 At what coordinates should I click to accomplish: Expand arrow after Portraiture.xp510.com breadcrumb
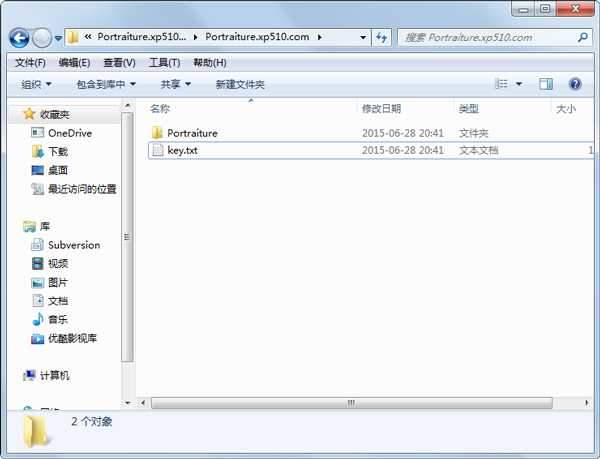[x=320, y=37]
